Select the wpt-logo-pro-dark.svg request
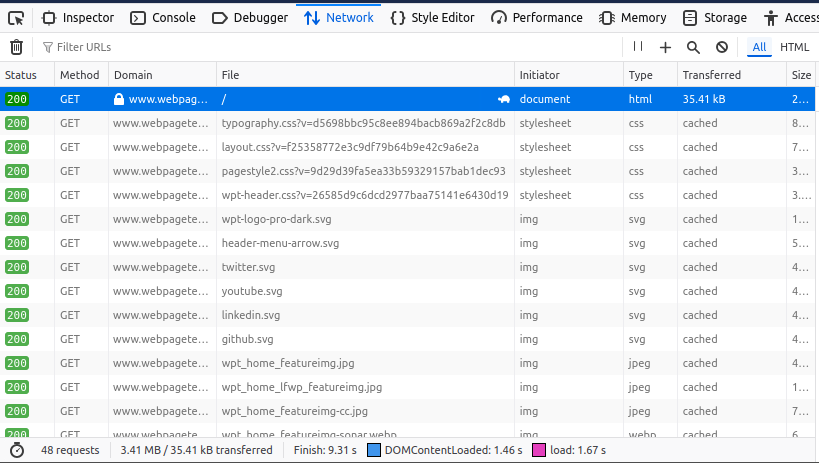Viewport: 819px width, 463px height. (407, 219)
